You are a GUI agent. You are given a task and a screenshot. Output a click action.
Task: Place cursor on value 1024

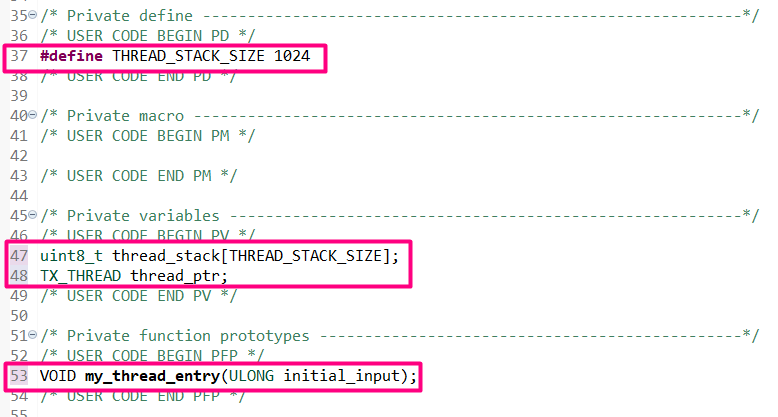point(292,56)
